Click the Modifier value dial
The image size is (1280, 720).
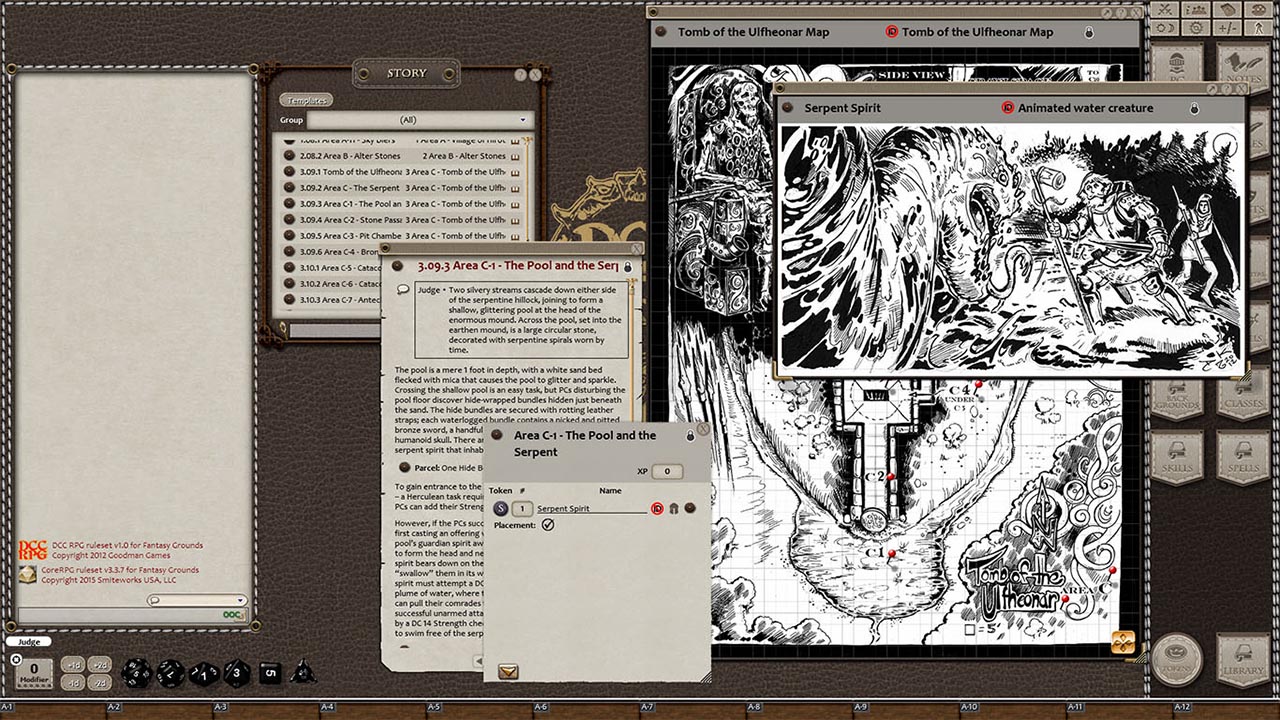tap(32, 671)
